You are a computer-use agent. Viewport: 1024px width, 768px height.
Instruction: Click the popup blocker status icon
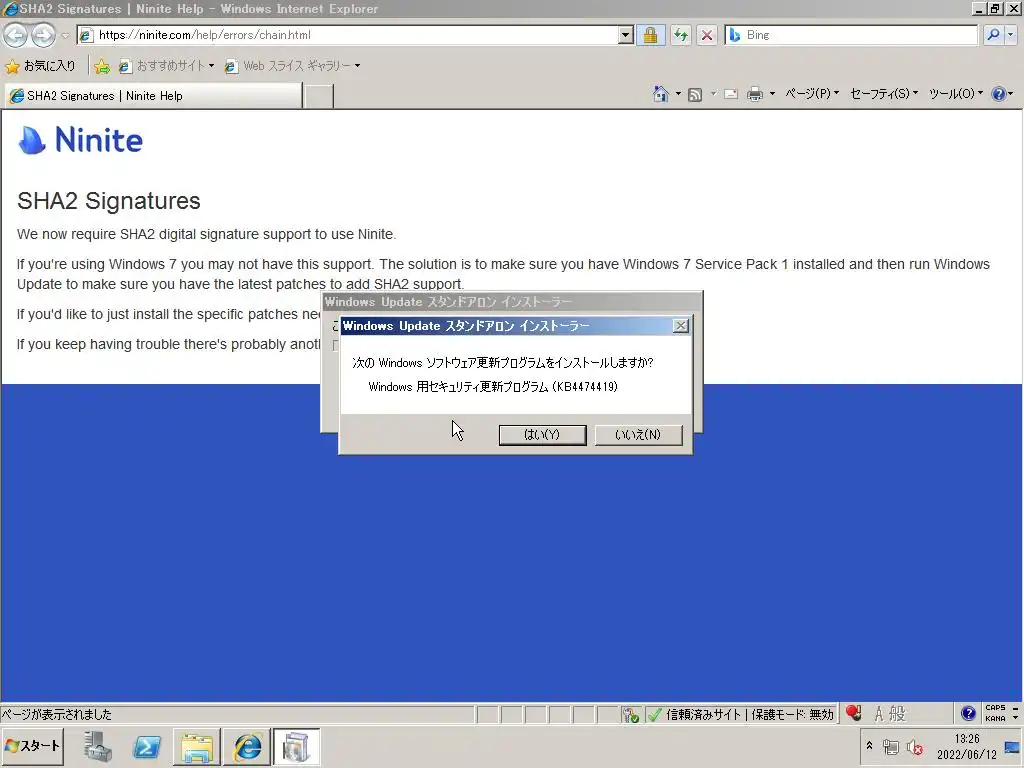(x=630, y=715)
